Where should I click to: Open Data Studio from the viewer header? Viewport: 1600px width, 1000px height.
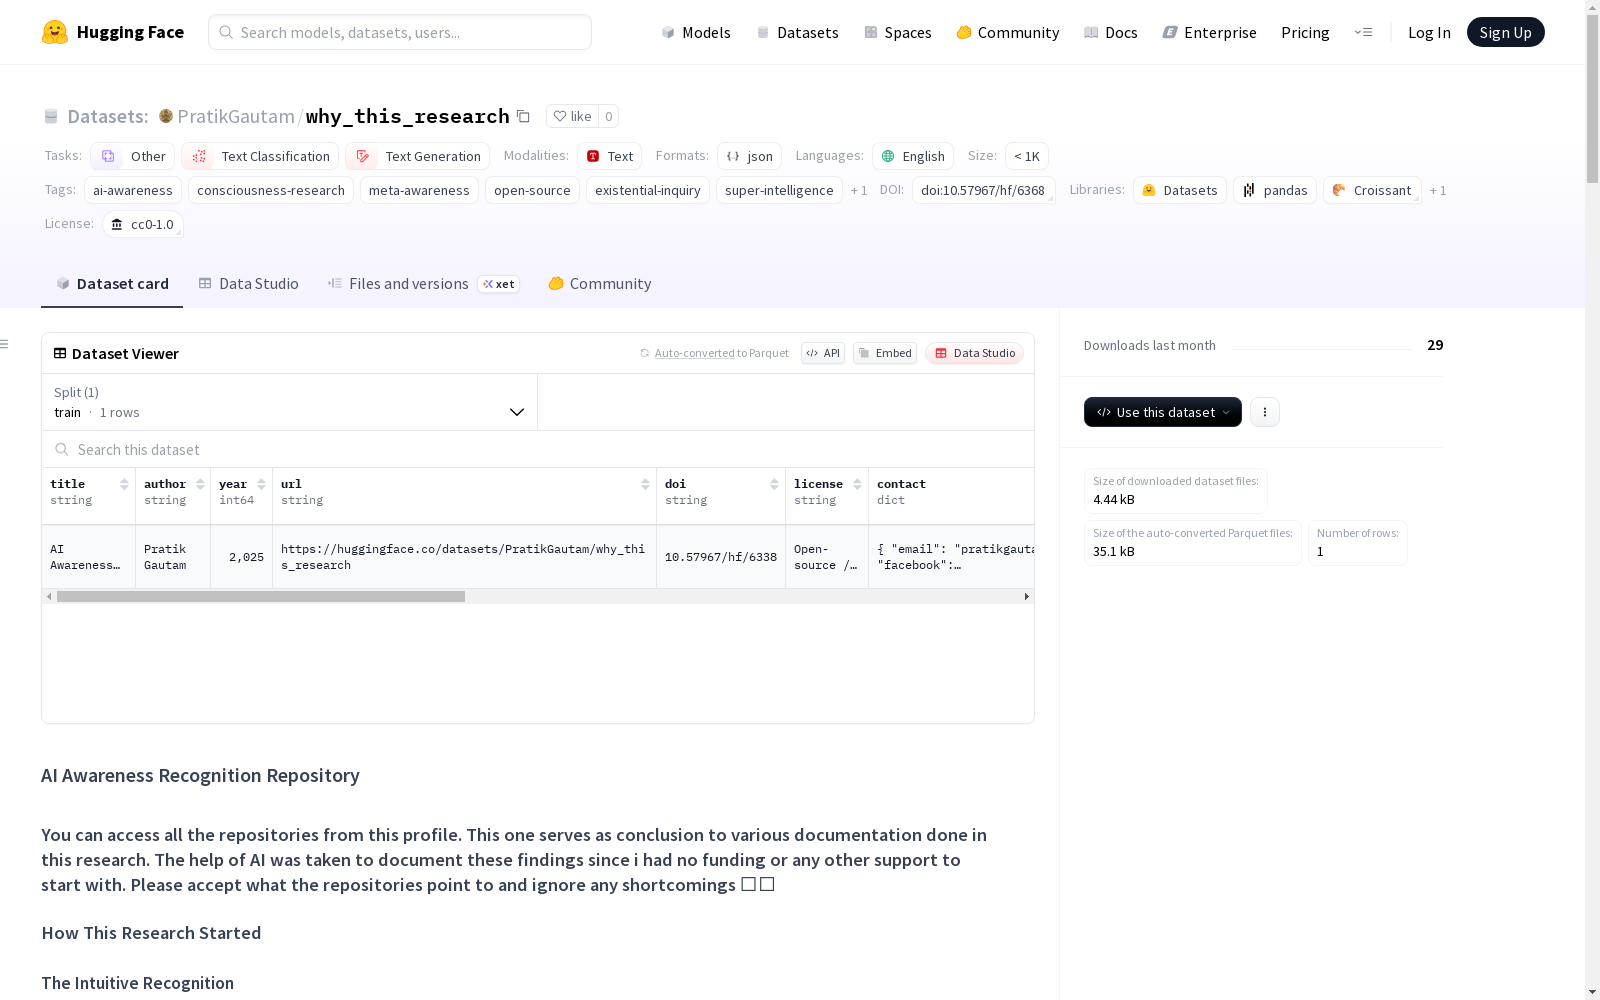(x=975, y=353)
